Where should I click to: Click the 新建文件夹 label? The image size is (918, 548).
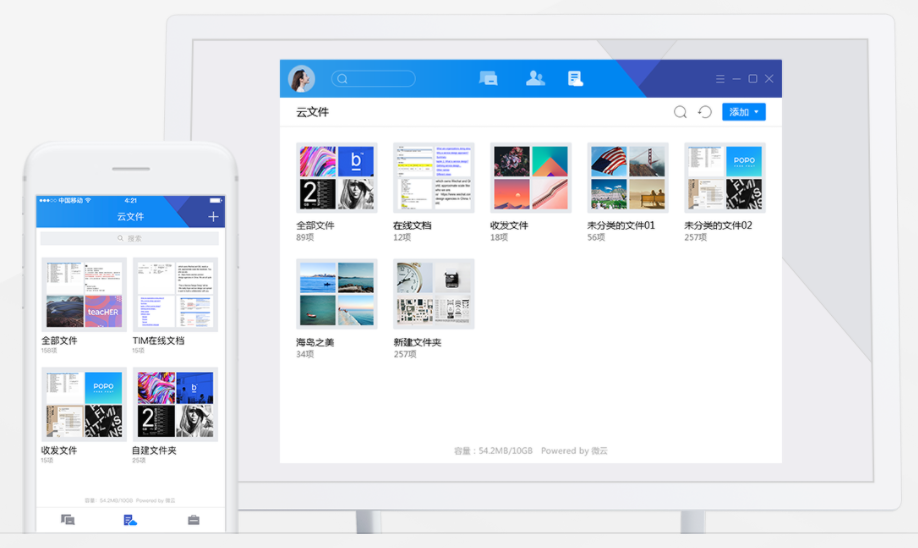click(417, 342)
